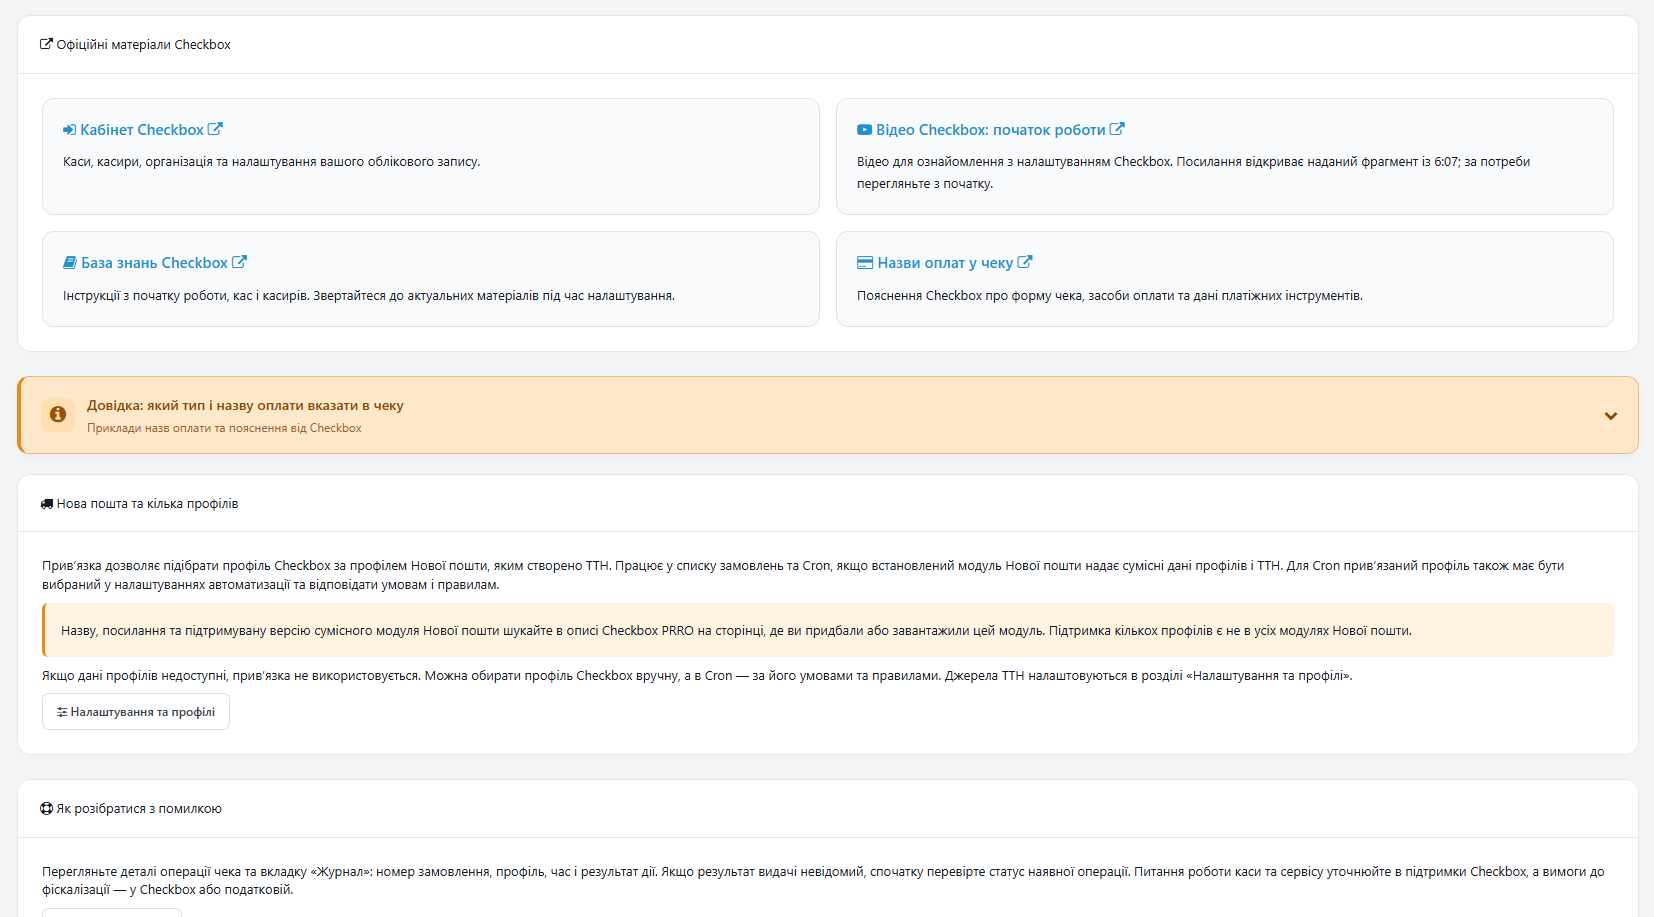Click the heading Як розібратися з помилкою
Viewport: 1654px width, 917px height.
point(139,809)
